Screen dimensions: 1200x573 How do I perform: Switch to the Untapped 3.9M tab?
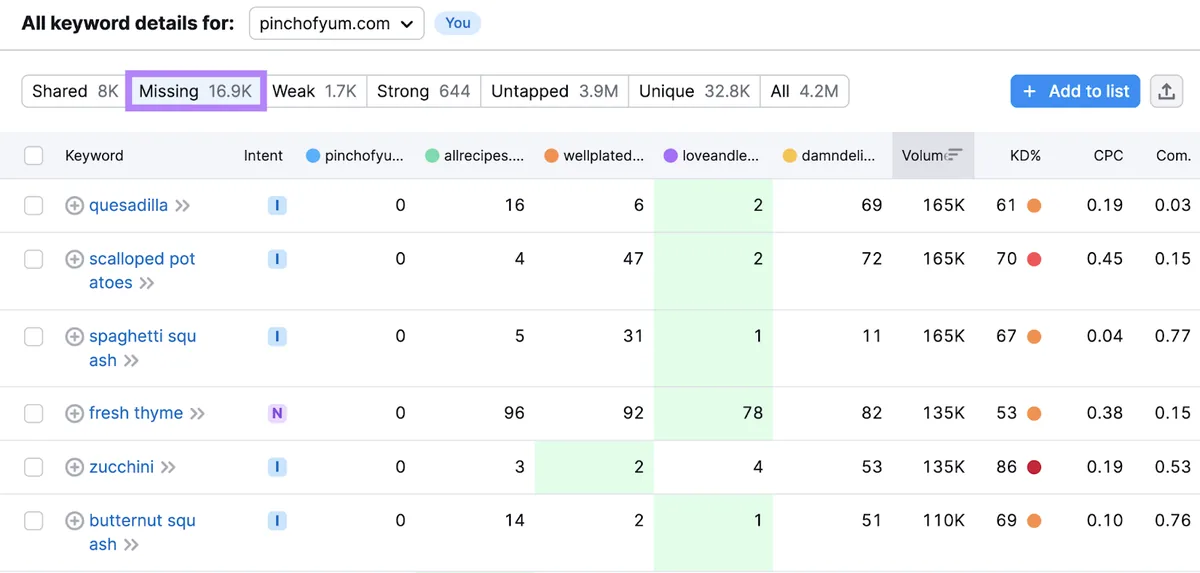(x=554, y=91)
